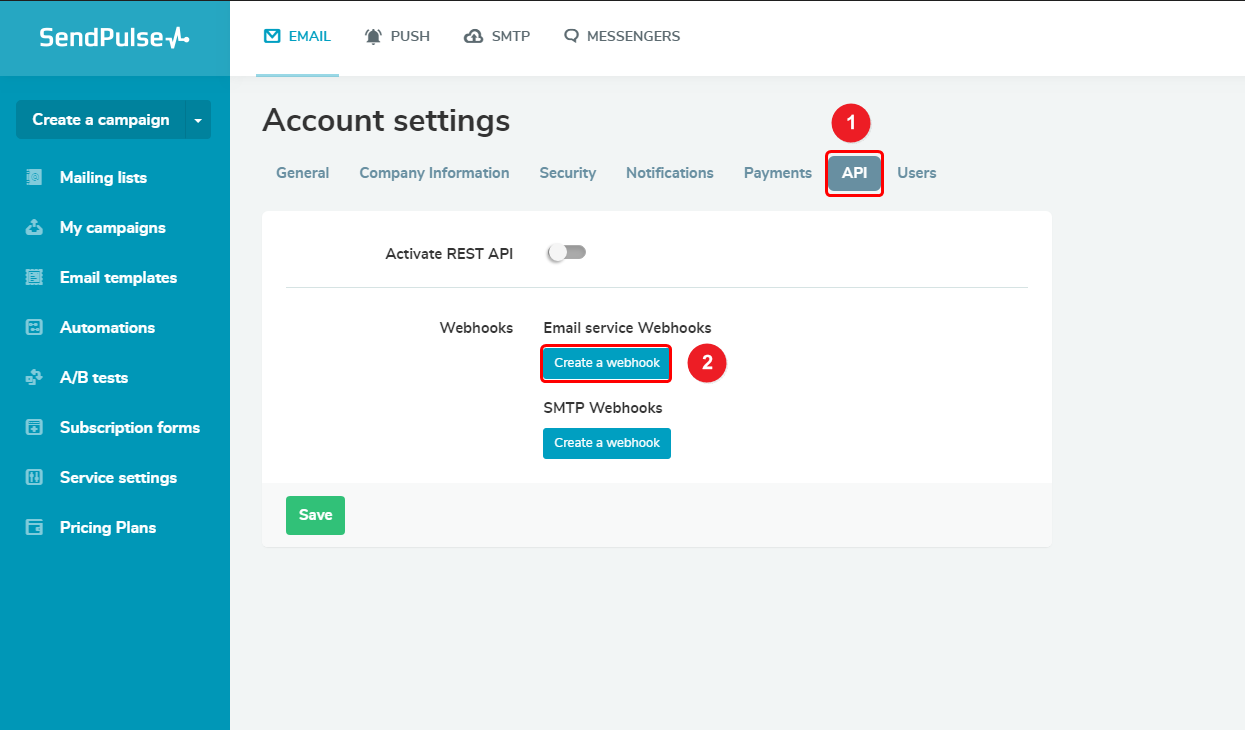Viewport: 1245px width, 730px height.
Task: Select the MESSENGERS top menu item
Action: [621, 36]
